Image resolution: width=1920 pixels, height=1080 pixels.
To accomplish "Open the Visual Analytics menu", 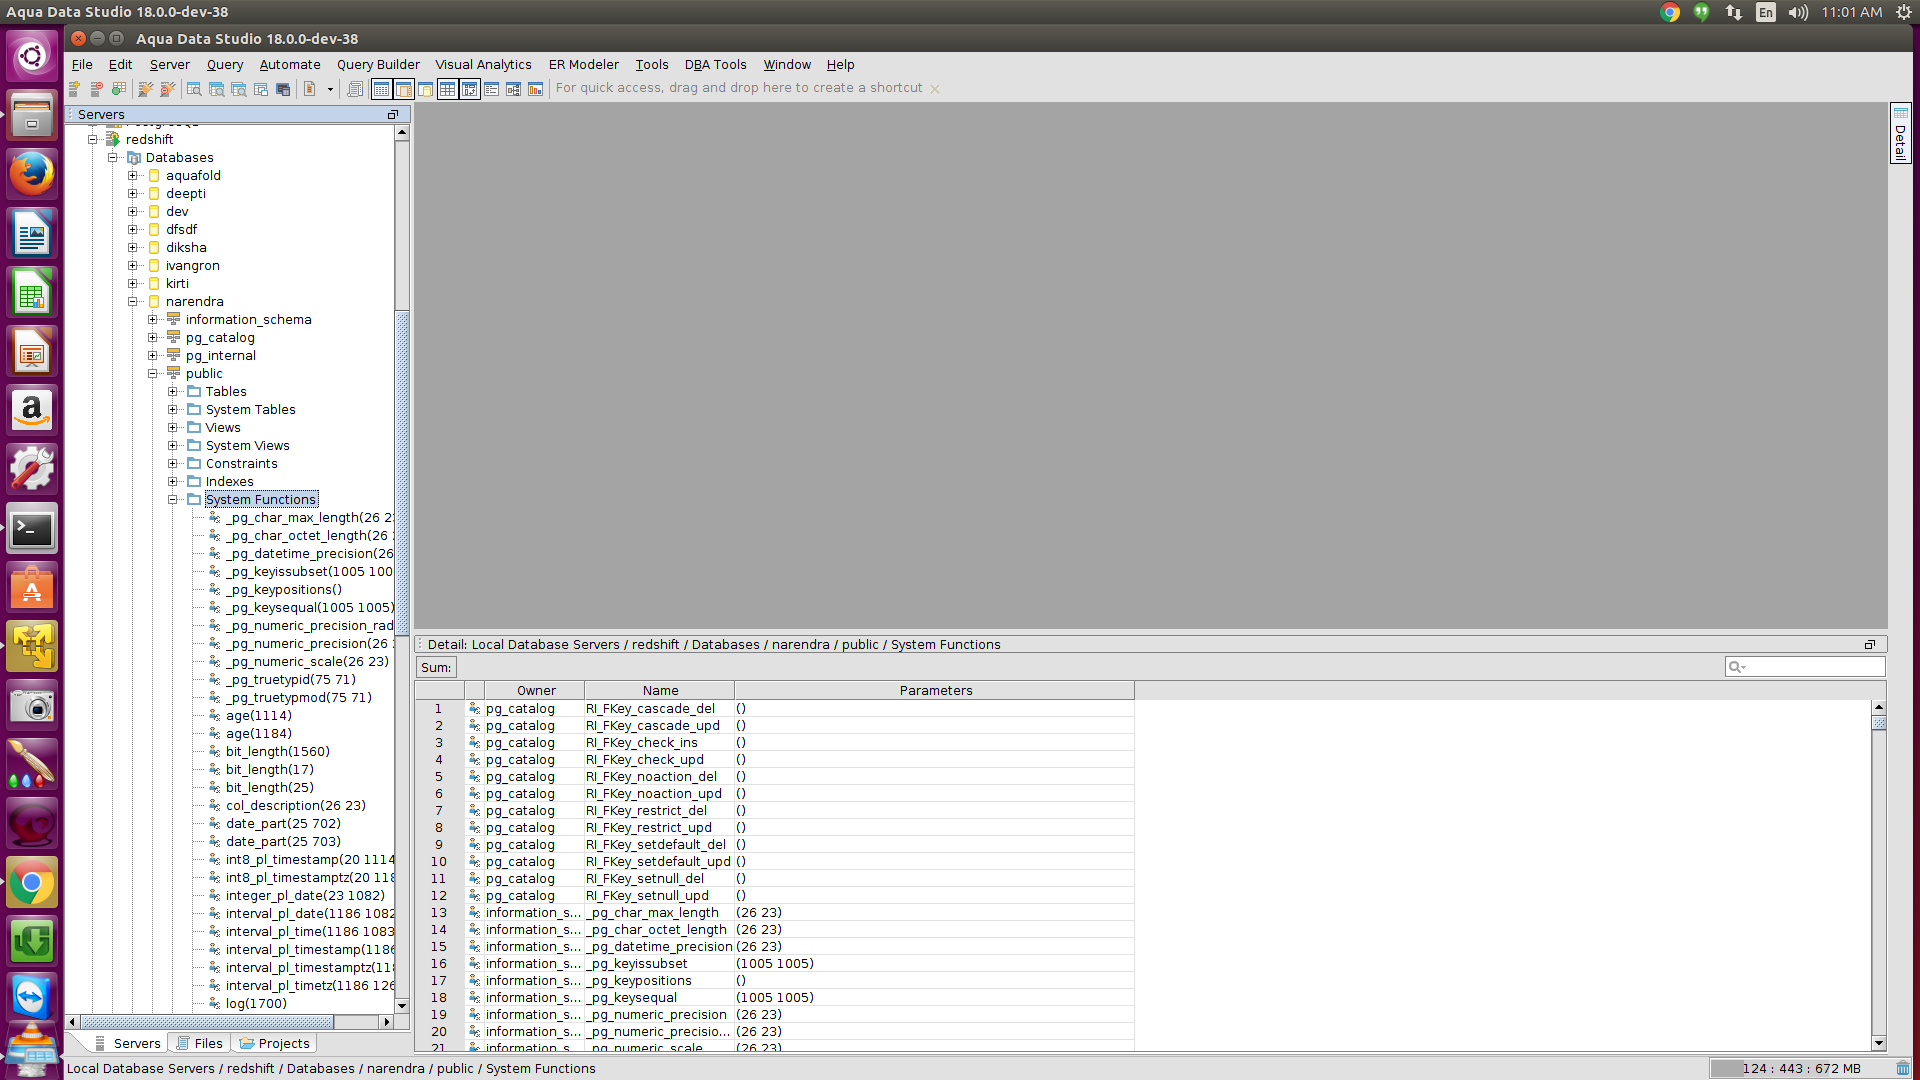I will tap(483, 65).
